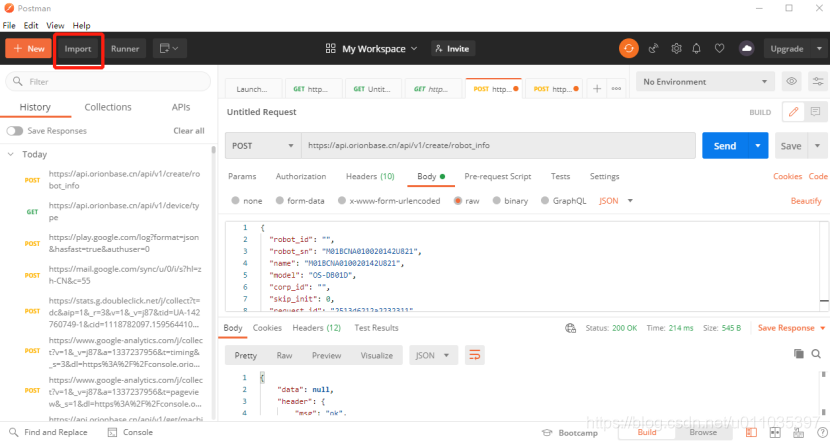Select the form-data radio button
830x441 pixels.
[279, 201]
